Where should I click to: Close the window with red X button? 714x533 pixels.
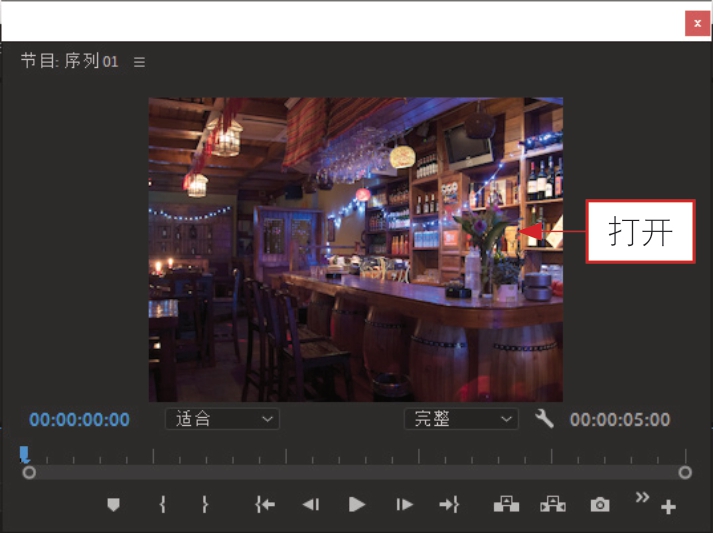(697, 23)
